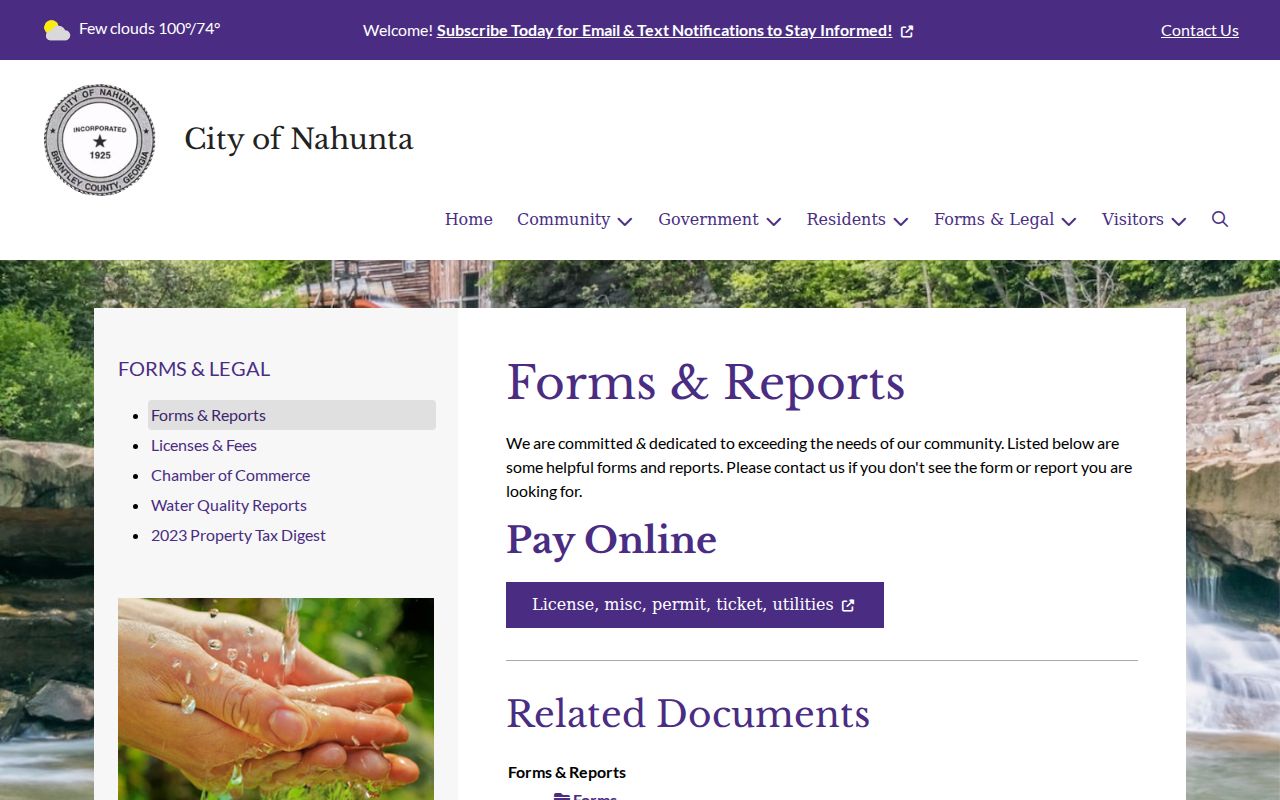Viewport: 1280px width, 800px height.
Task: Click the 'Pay Online' heading
Action: pyautogui.click(x=611, y=540)
